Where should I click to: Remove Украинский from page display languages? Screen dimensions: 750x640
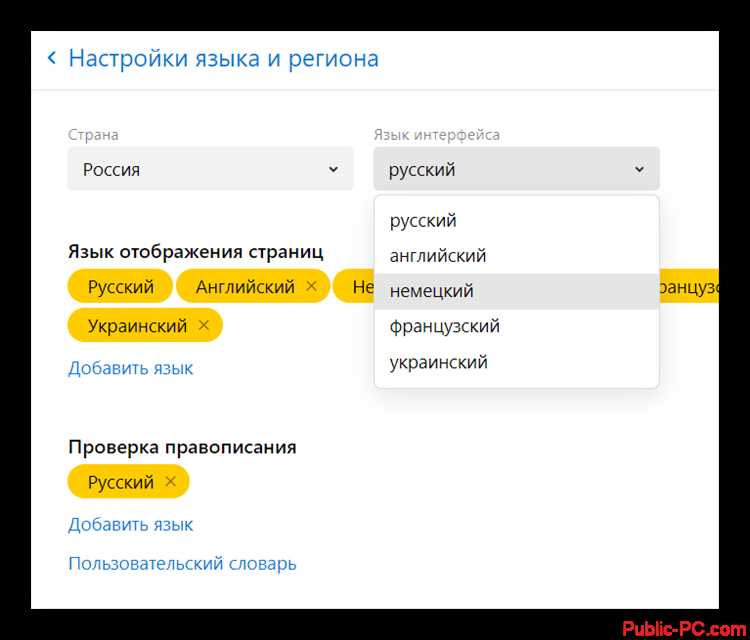point(204,326)
